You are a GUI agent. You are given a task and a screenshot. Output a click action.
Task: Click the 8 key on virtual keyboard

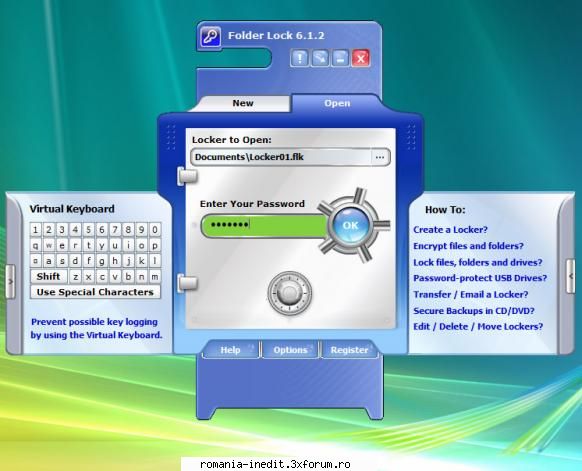[x=128, y=230]
